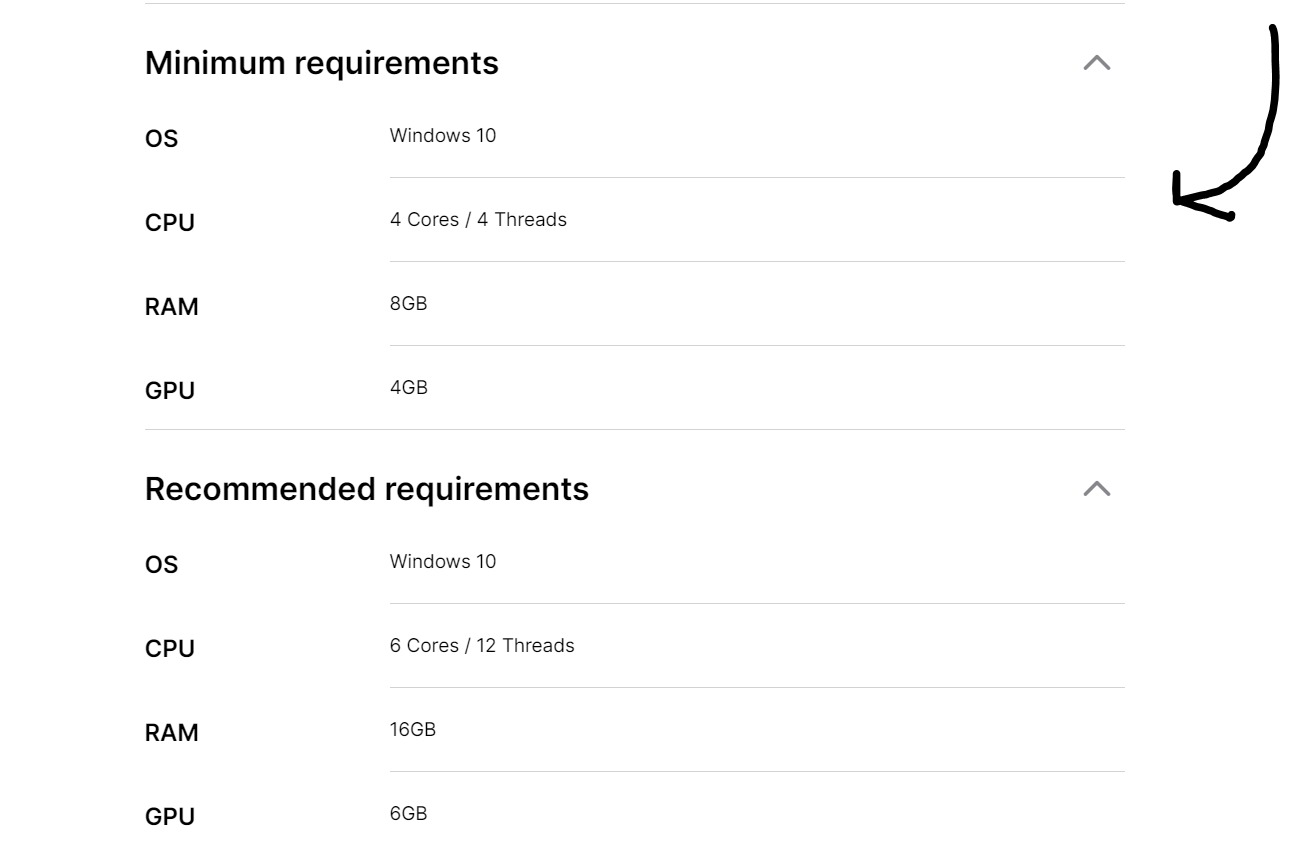
Task: Select OS label under Minimum requirements
Action: point(161,138)
